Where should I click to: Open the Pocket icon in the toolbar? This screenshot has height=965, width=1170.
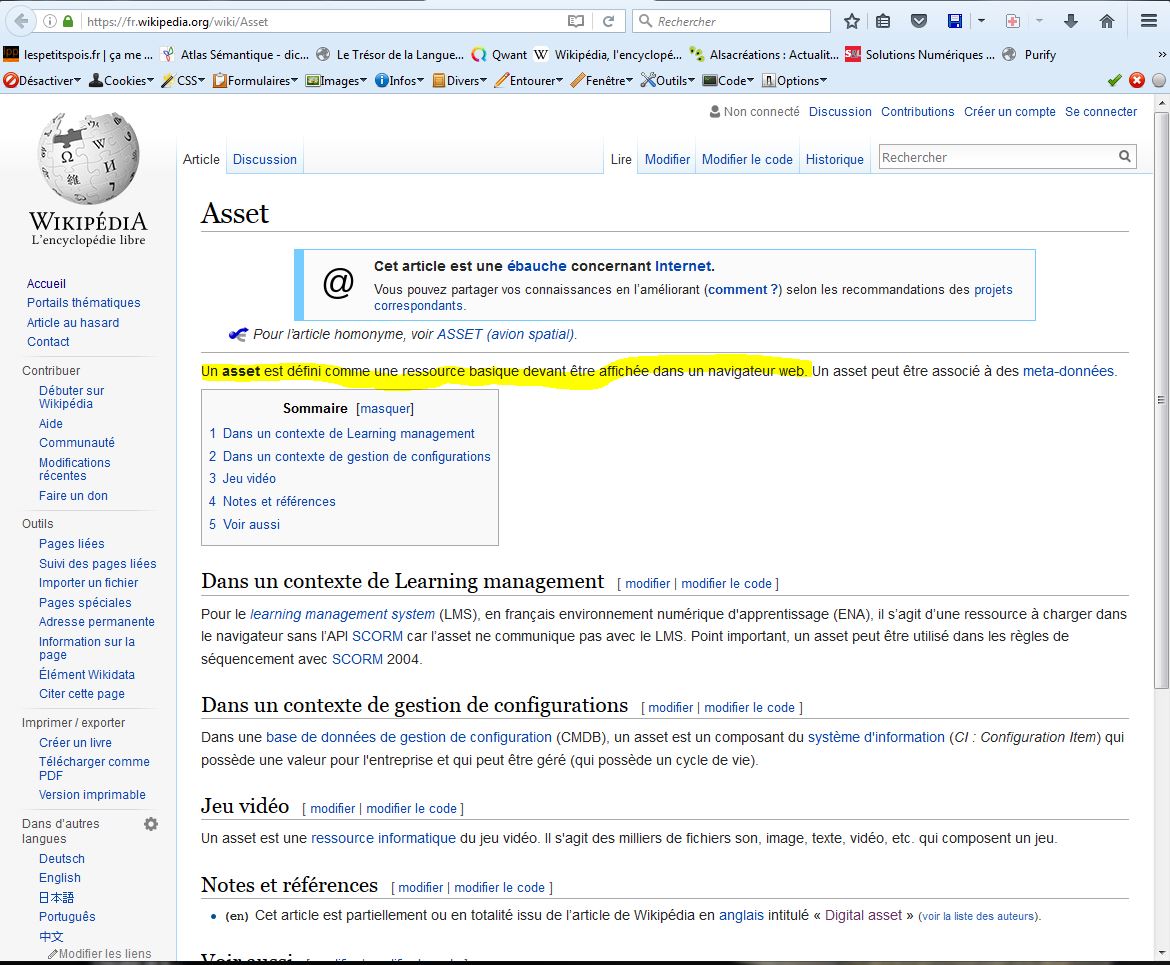point(918,21)
